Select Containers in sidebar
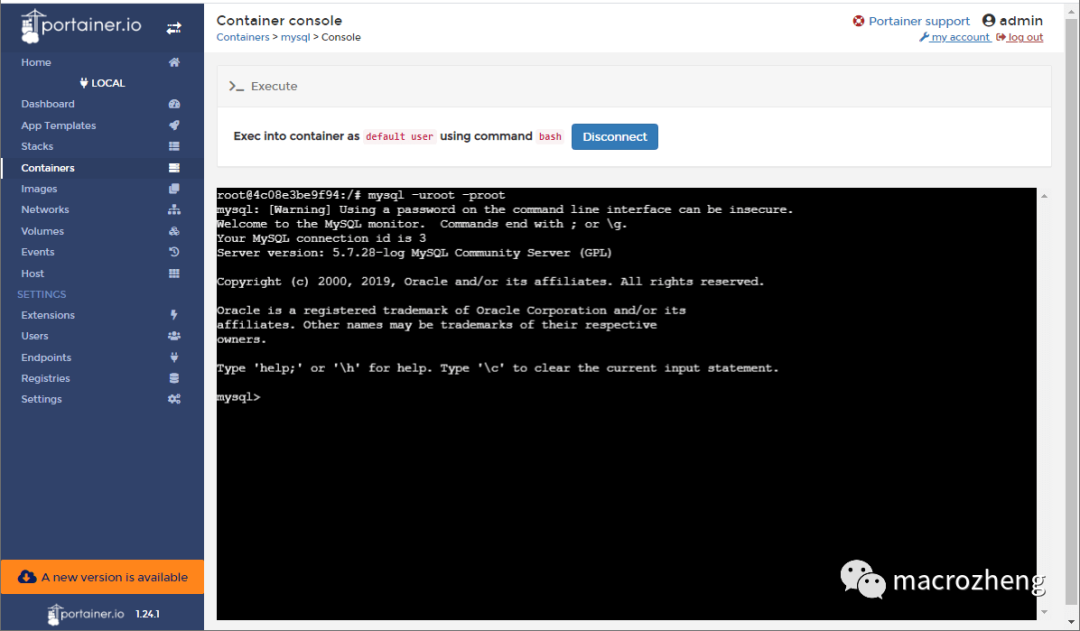 [x=102, y=167]
